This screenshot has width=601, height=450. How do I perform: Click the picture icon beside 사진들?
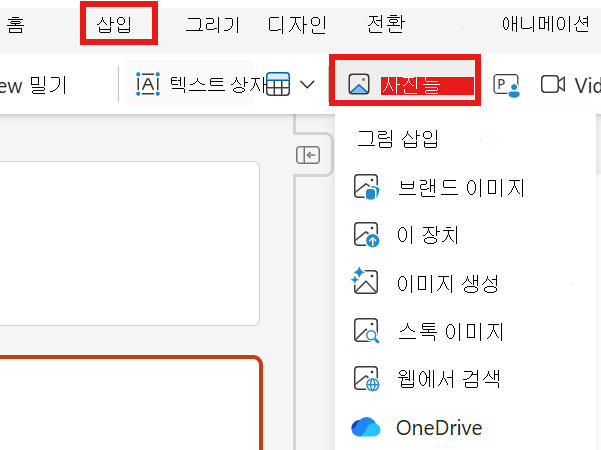pyautogui.click(x=359, y=84)
